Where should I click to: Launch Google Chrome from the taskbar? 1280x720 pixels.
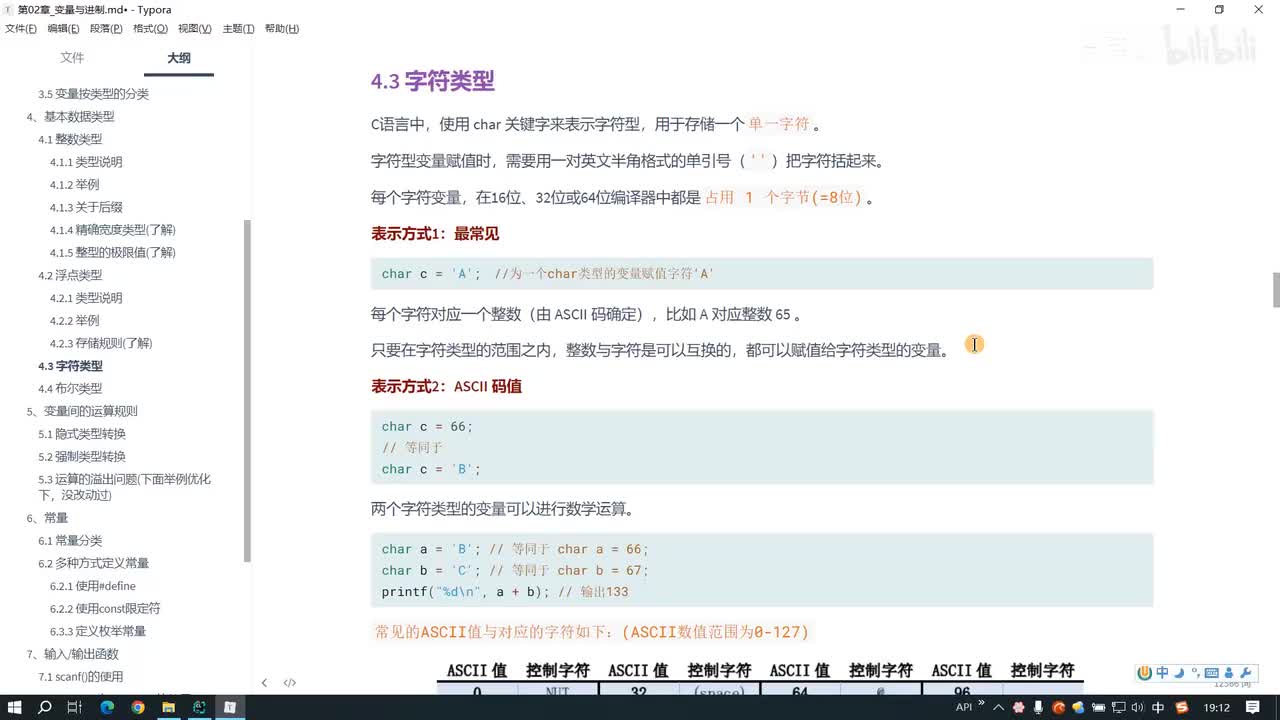(x=138, y=707)
